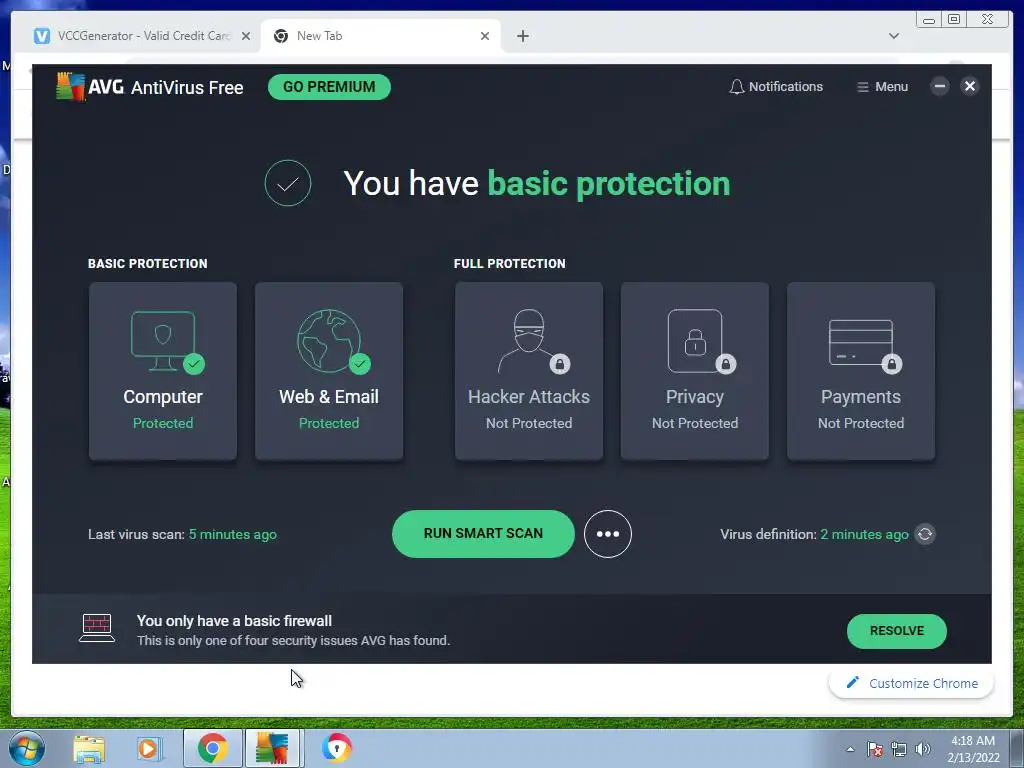Open the Computer protection card

163,371
